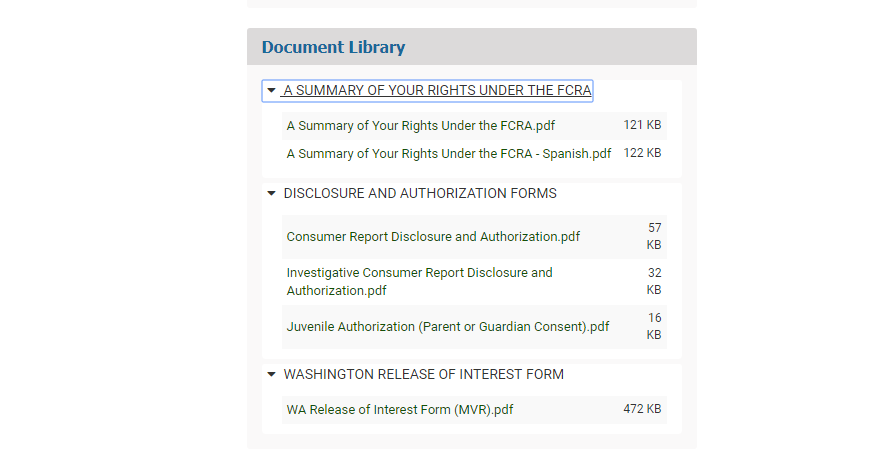Select the Disclosure and Authorization Forms heading
This screenshot has height=453, width=892.
coord(420,193)
